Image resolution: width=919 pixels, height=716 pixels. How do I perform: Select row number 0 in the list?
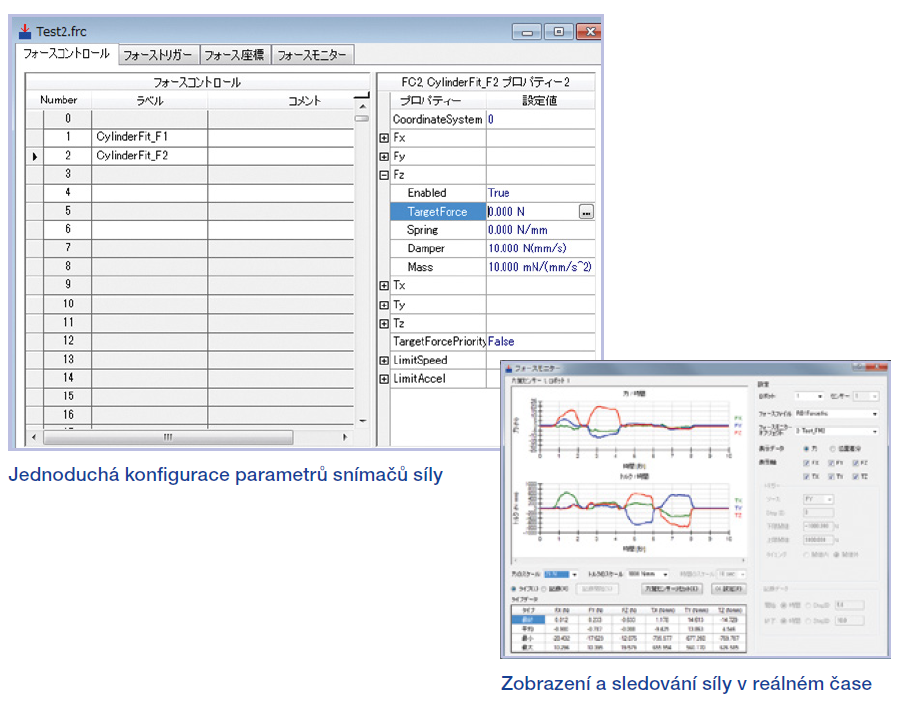[68, 118]
